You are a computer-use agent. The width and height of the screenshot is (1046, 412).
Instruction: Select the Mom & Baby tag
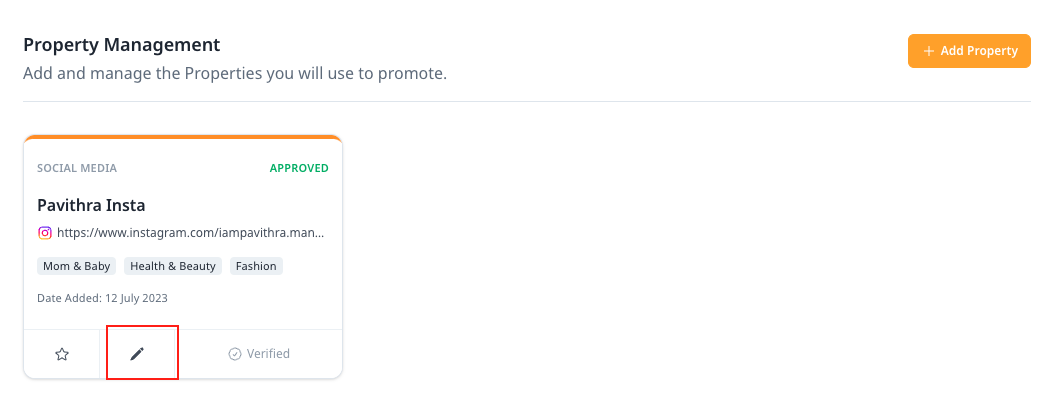(77, 266)
